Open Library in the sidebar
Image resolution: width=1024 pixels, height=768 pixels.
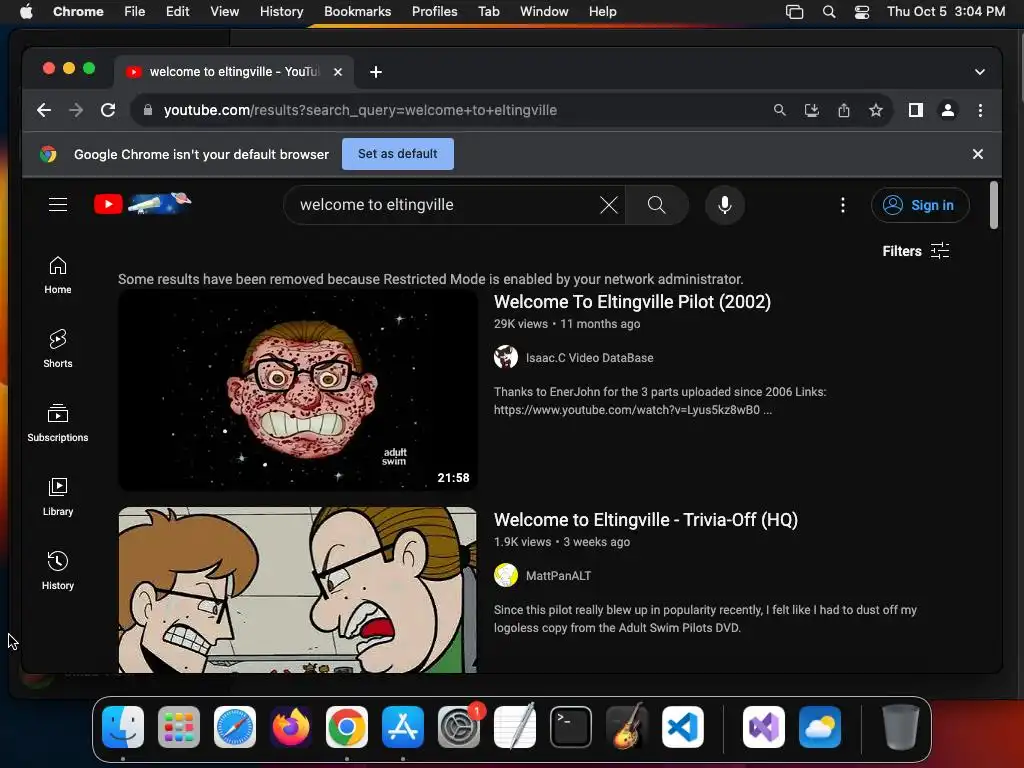click(x=57, y=497)
